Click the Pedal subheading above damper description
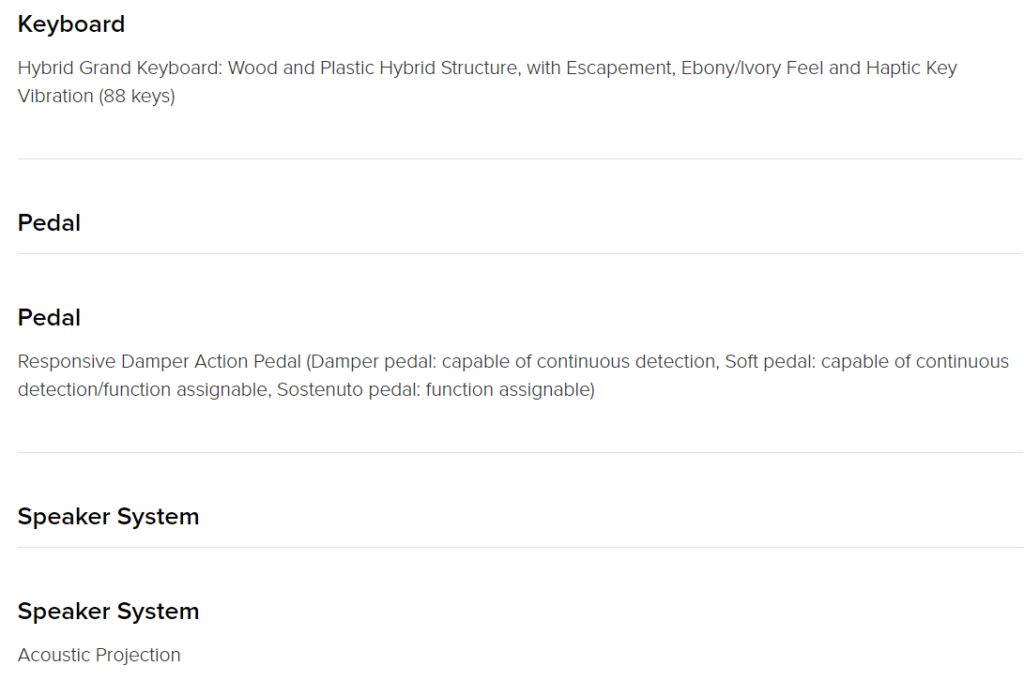Screen dimensions: 1024x696 pos(49,317)
